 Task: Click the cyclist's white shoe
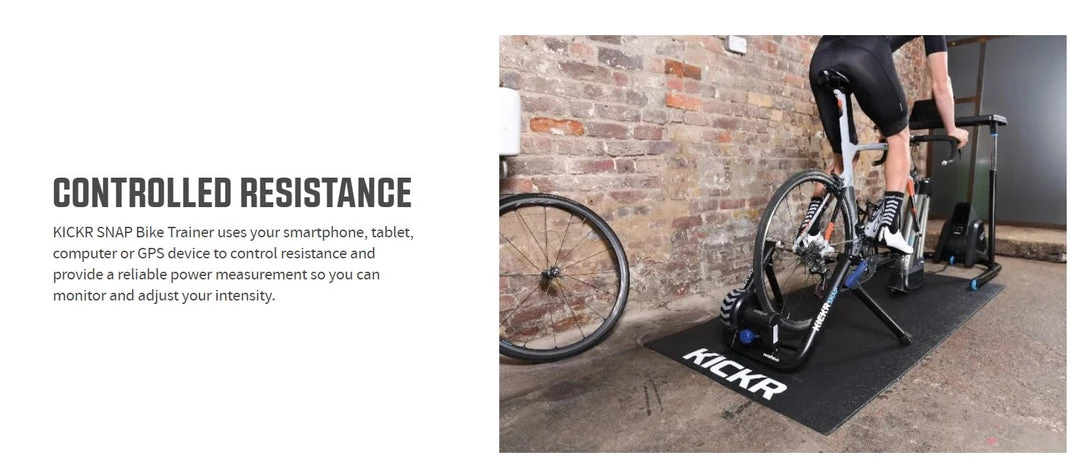[x=895, y=239]
